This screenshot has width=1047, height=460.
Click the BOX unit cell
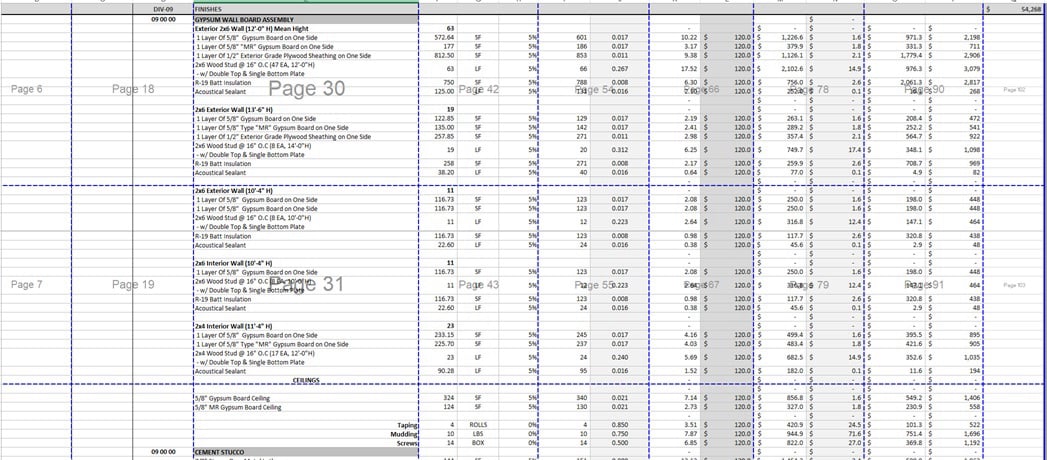[478, 443]
